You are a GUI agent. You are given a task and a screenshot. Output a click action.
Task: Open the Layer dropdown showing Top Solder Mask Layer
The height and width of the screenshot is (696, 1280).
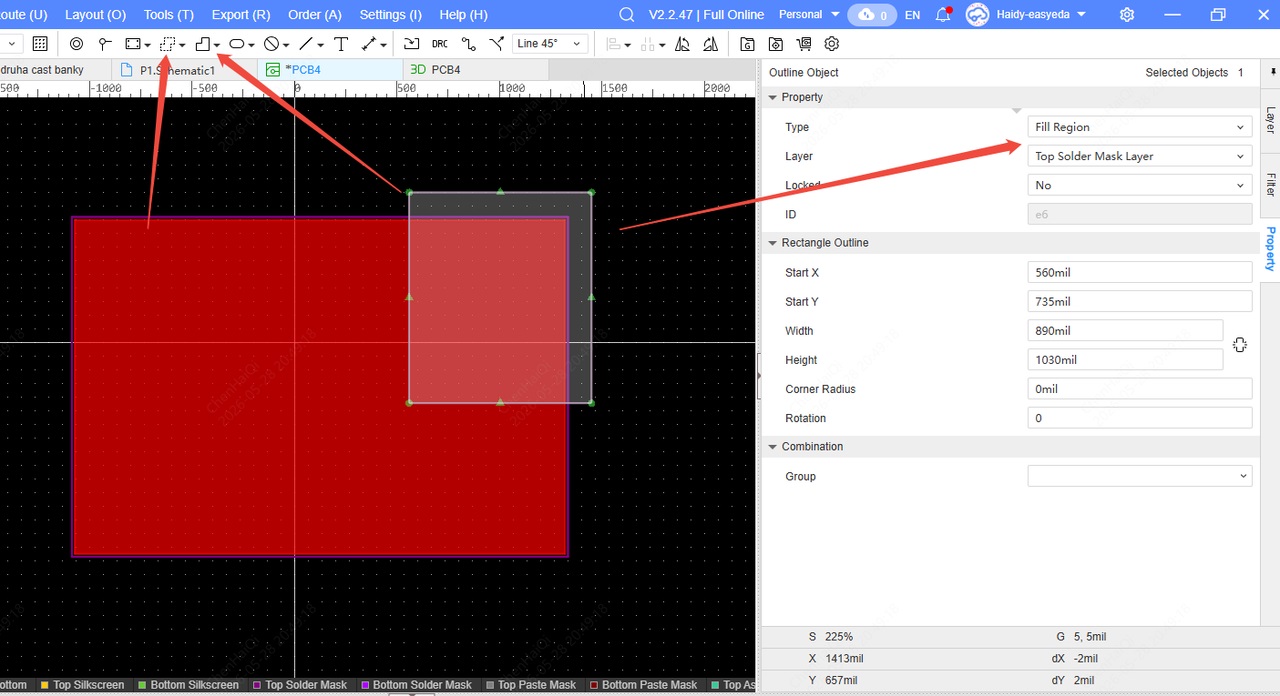(x=1140, y=156)
